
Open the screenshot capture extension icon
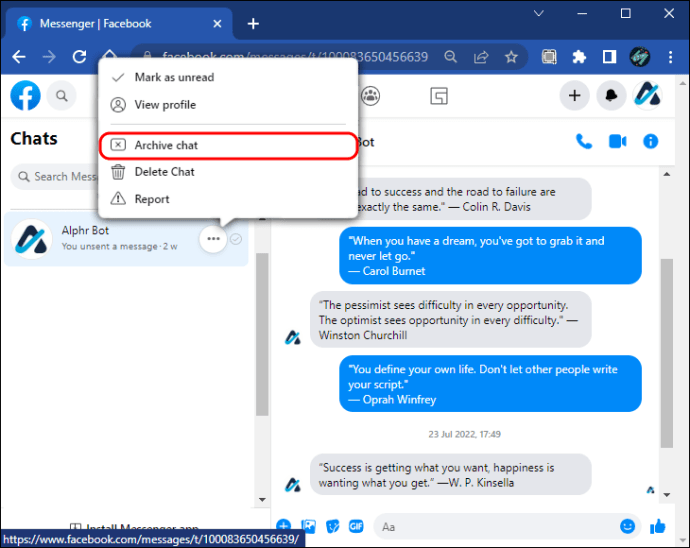[549, 57]
